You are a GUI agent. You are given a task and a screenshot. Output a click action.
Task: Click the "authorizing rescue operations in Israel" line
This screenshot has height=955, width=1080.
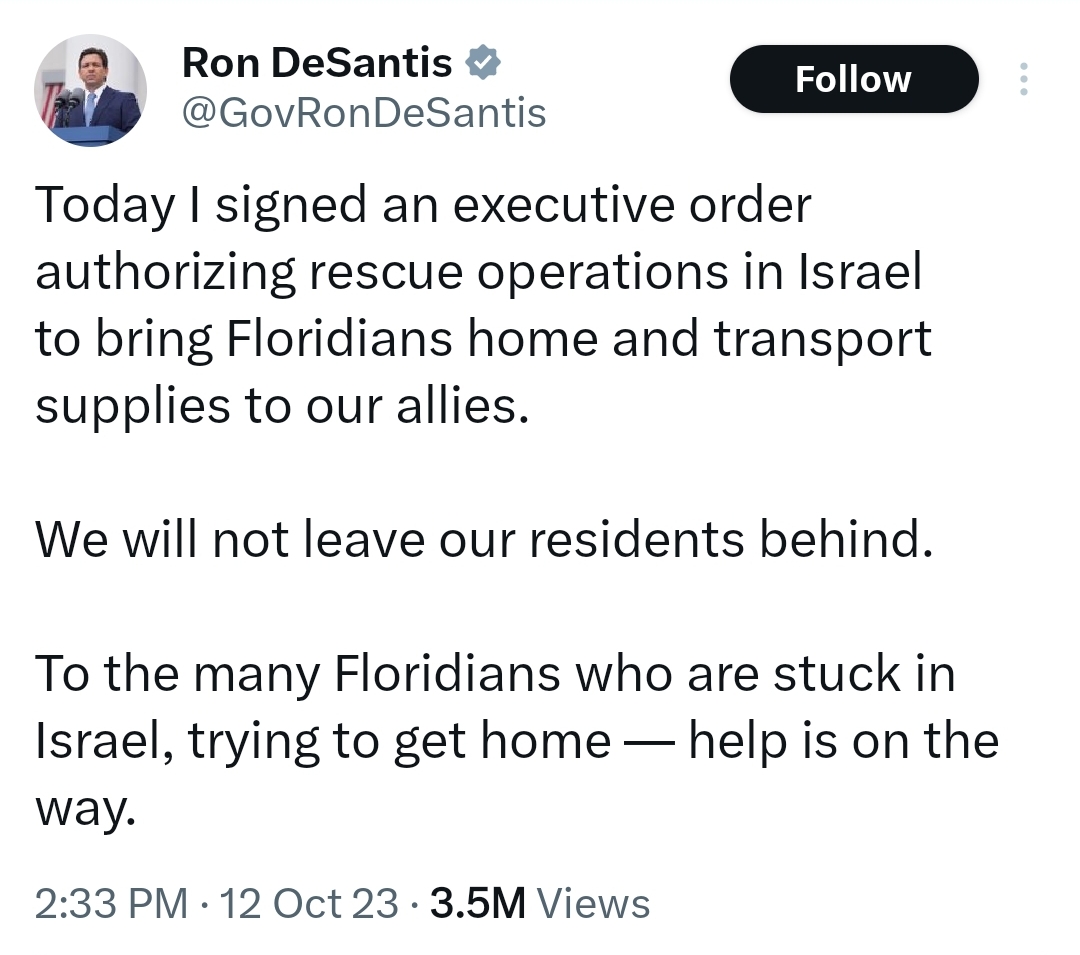(x=478, y=272)
